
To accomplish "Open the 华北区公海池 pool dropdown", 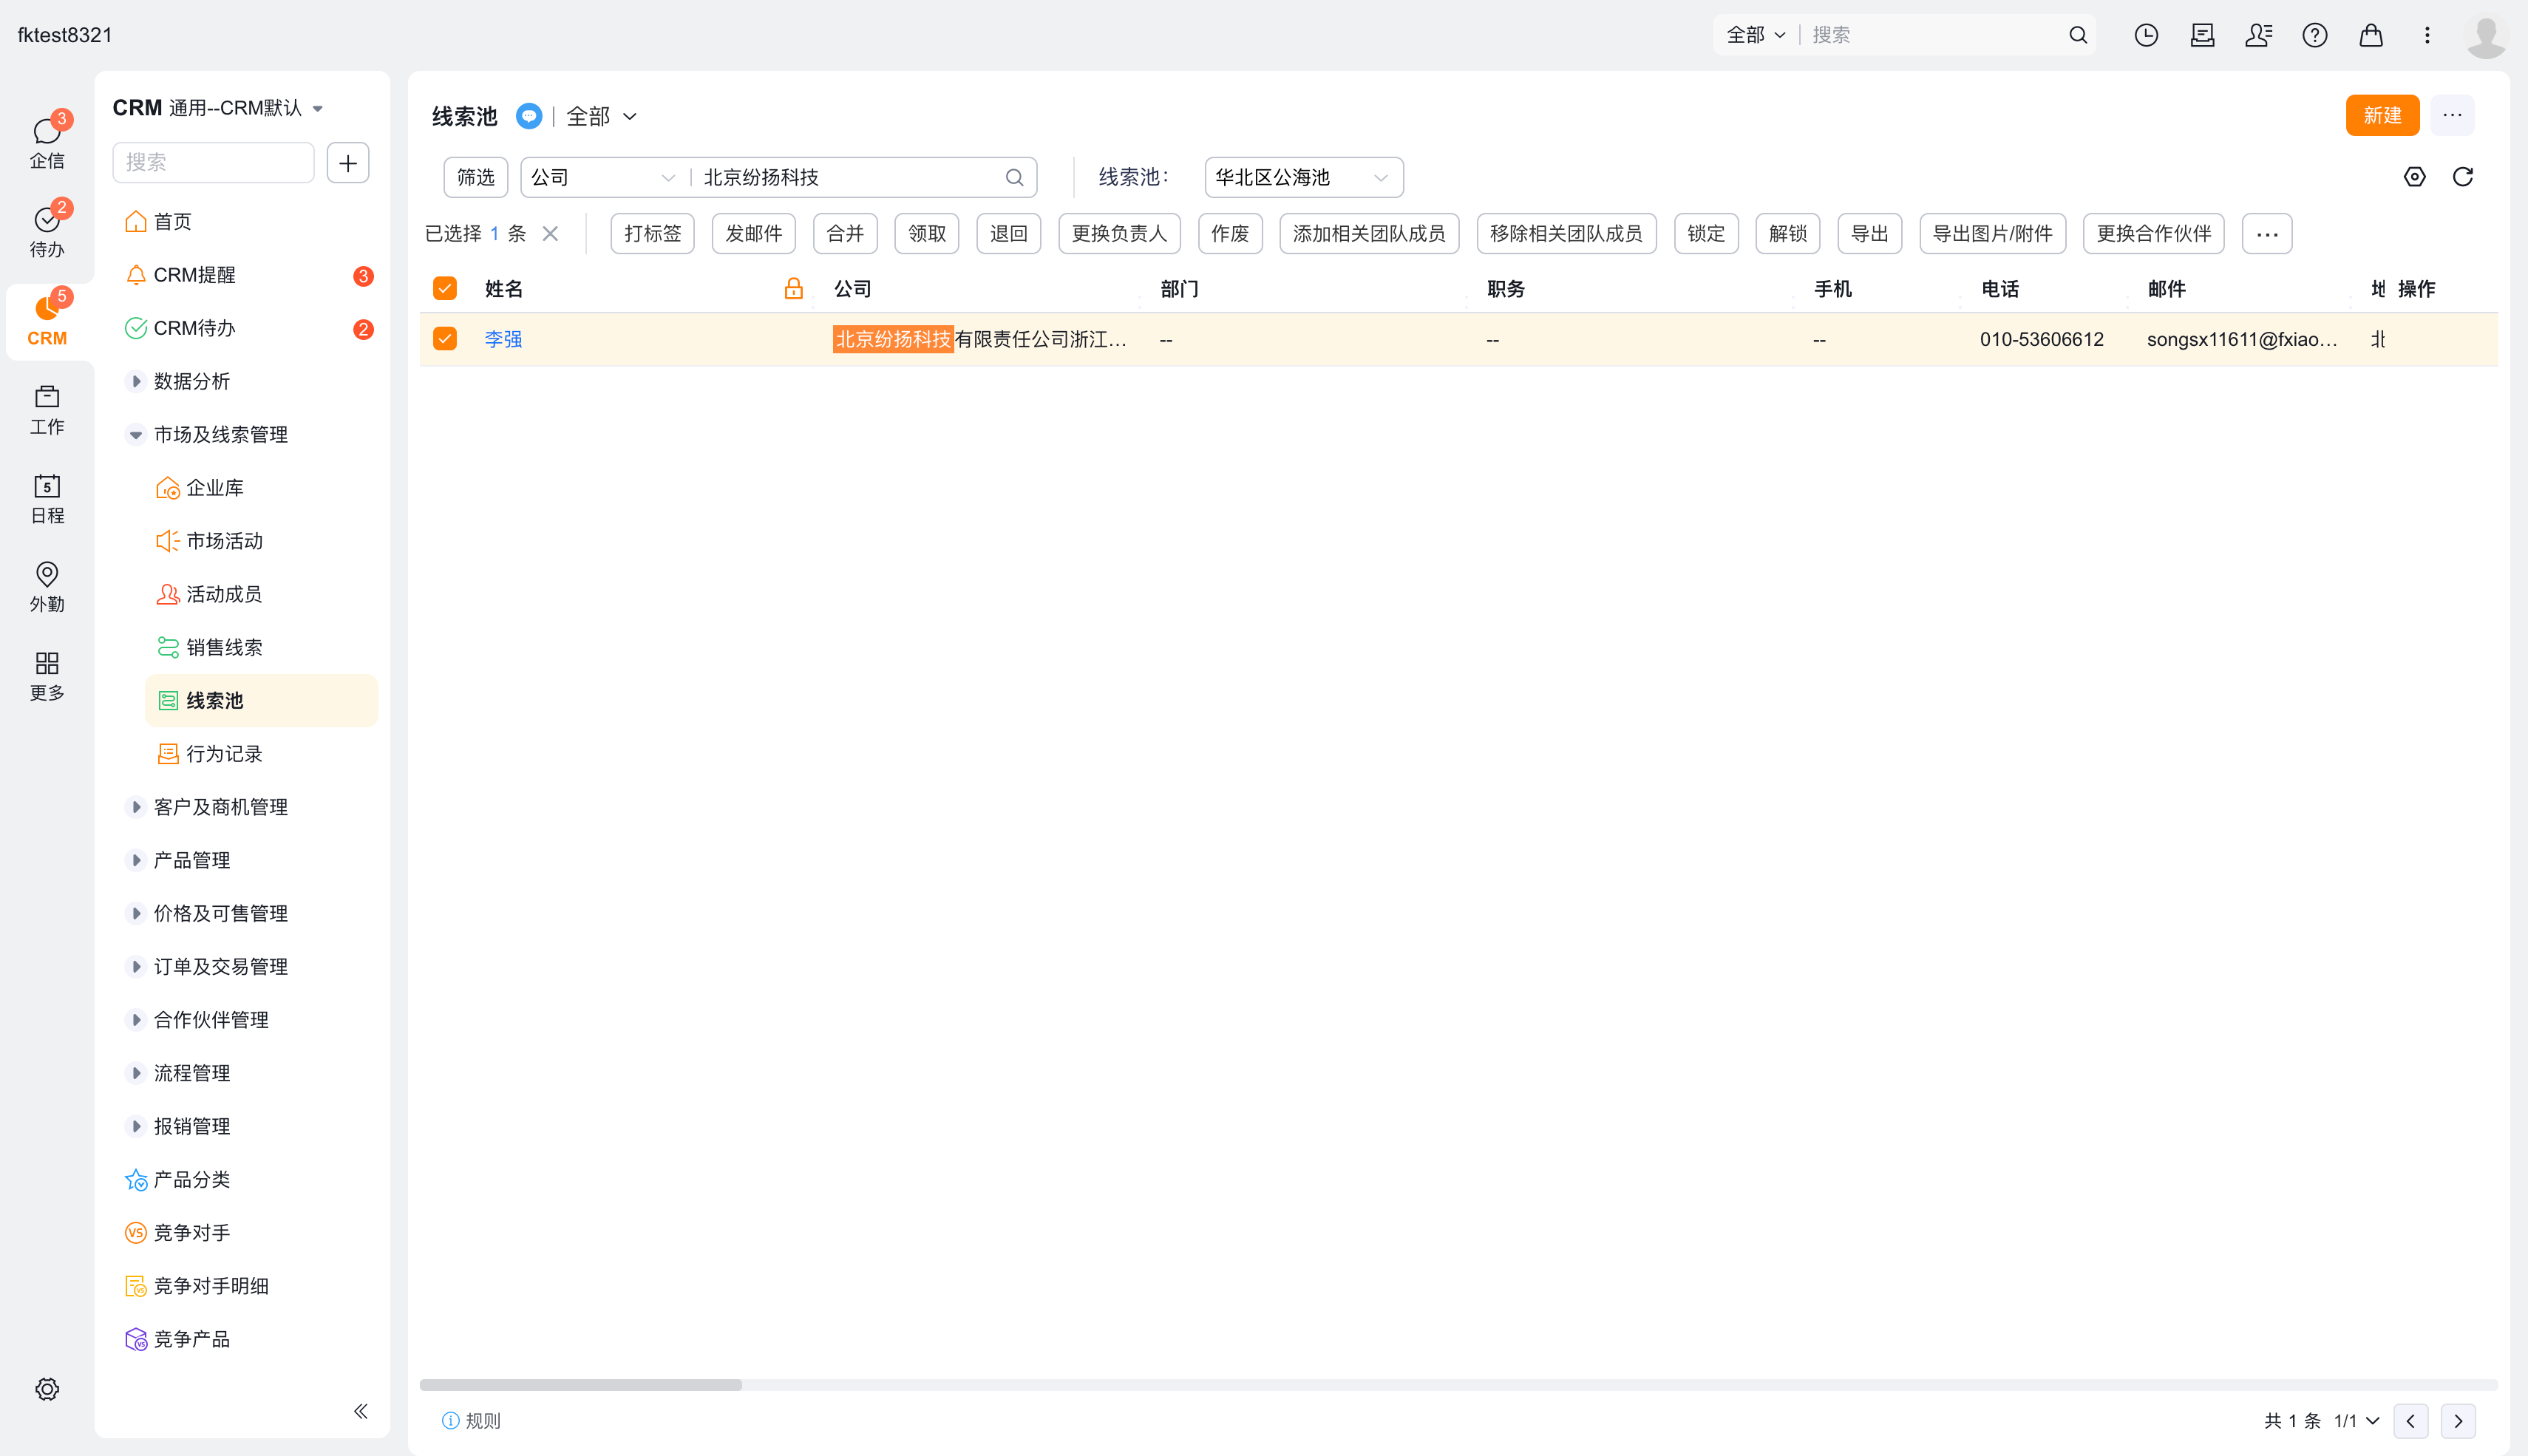I will coord(1304,177).
